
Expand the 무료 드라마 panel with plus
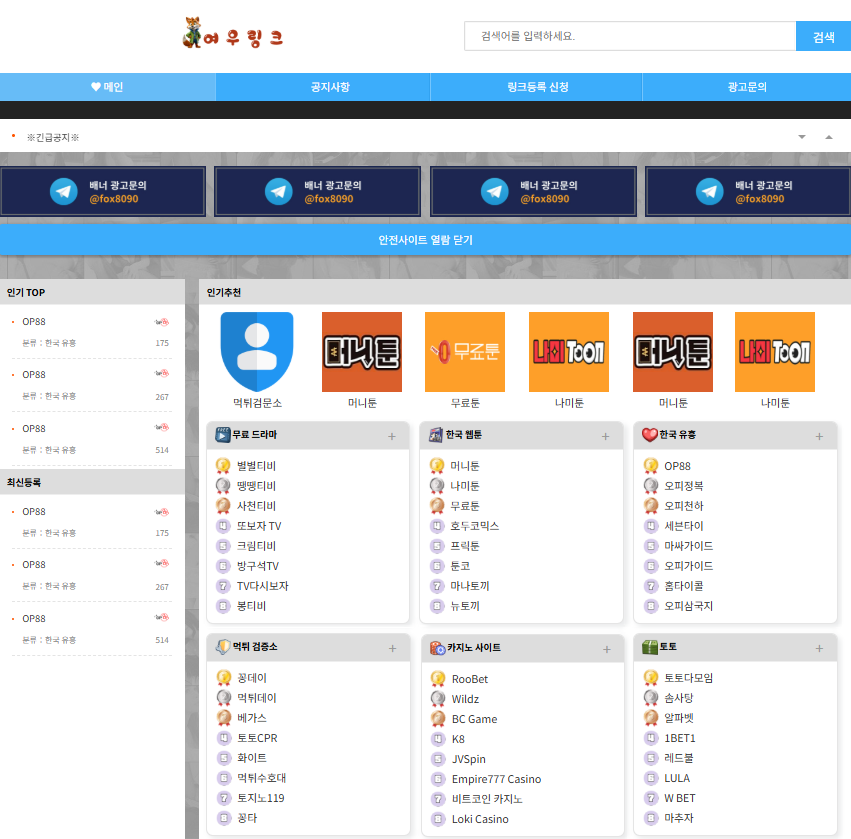392,436
